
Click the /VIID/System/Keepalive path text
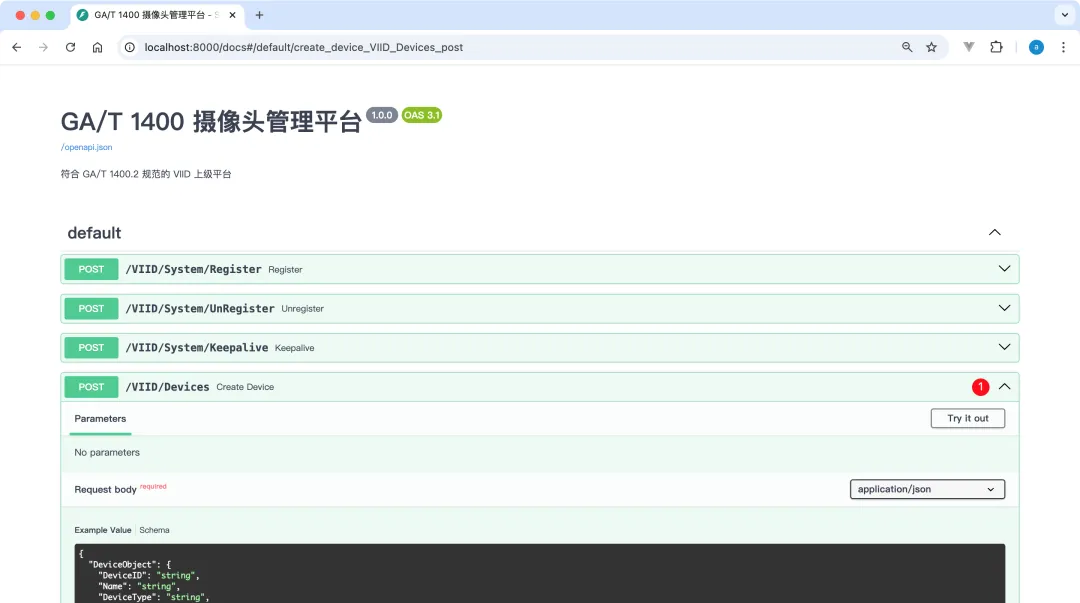197,348
